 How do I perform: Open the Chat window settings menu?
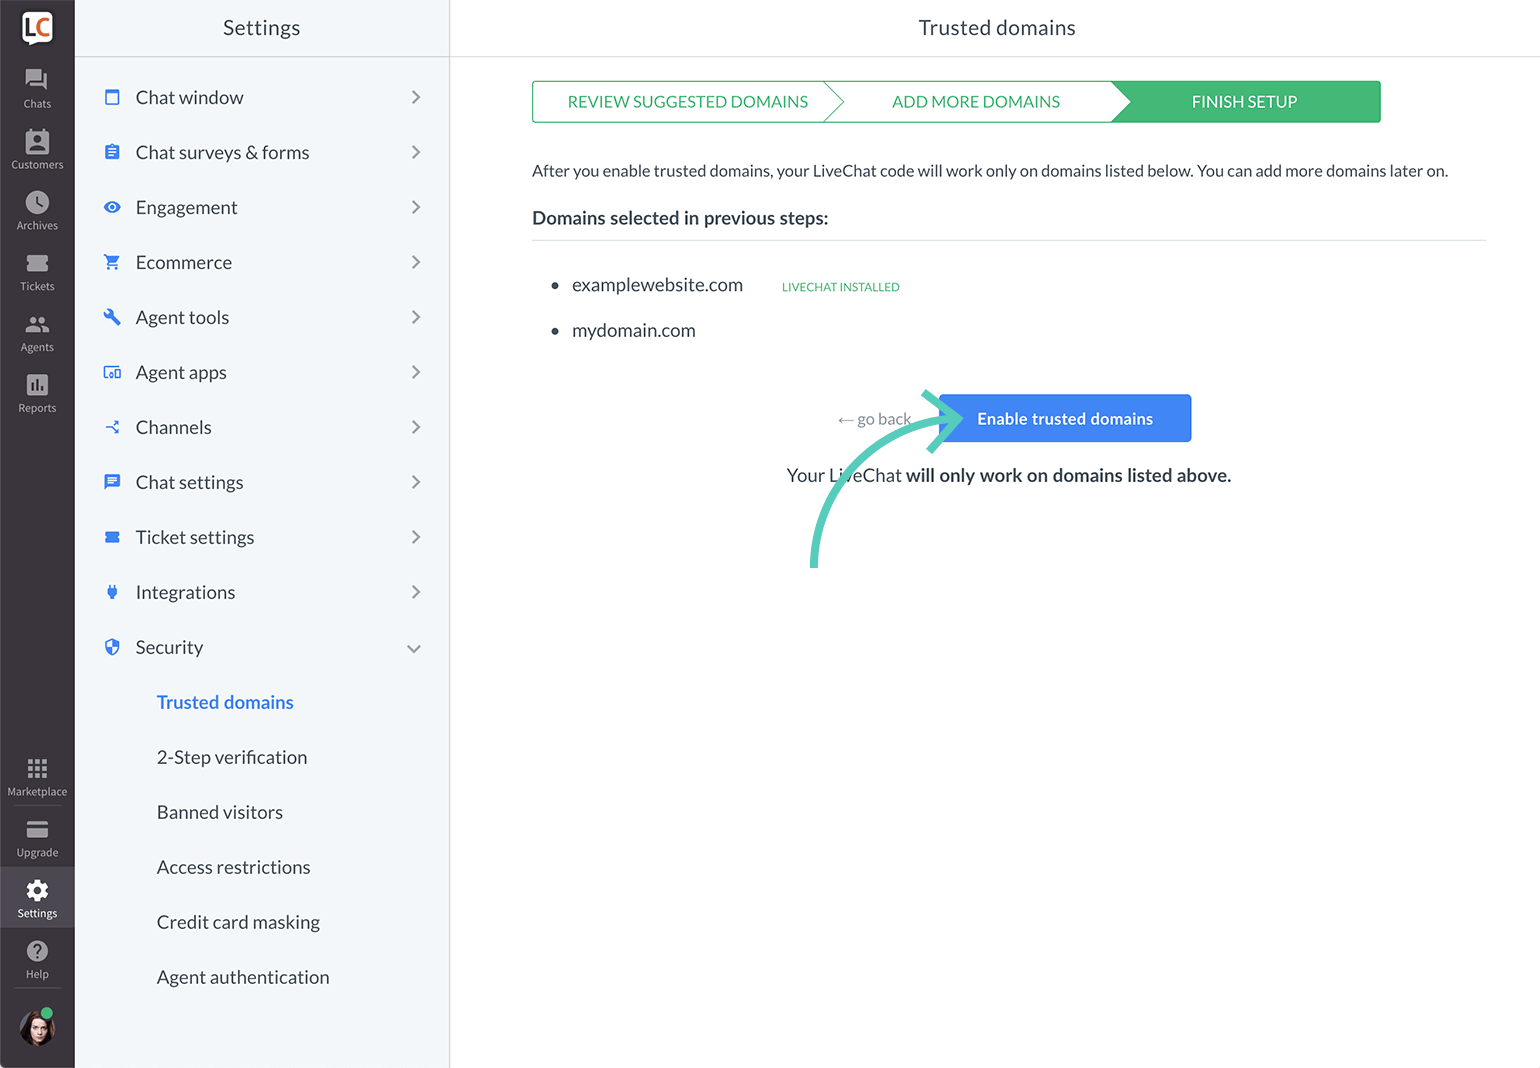[x=262, y=97]
